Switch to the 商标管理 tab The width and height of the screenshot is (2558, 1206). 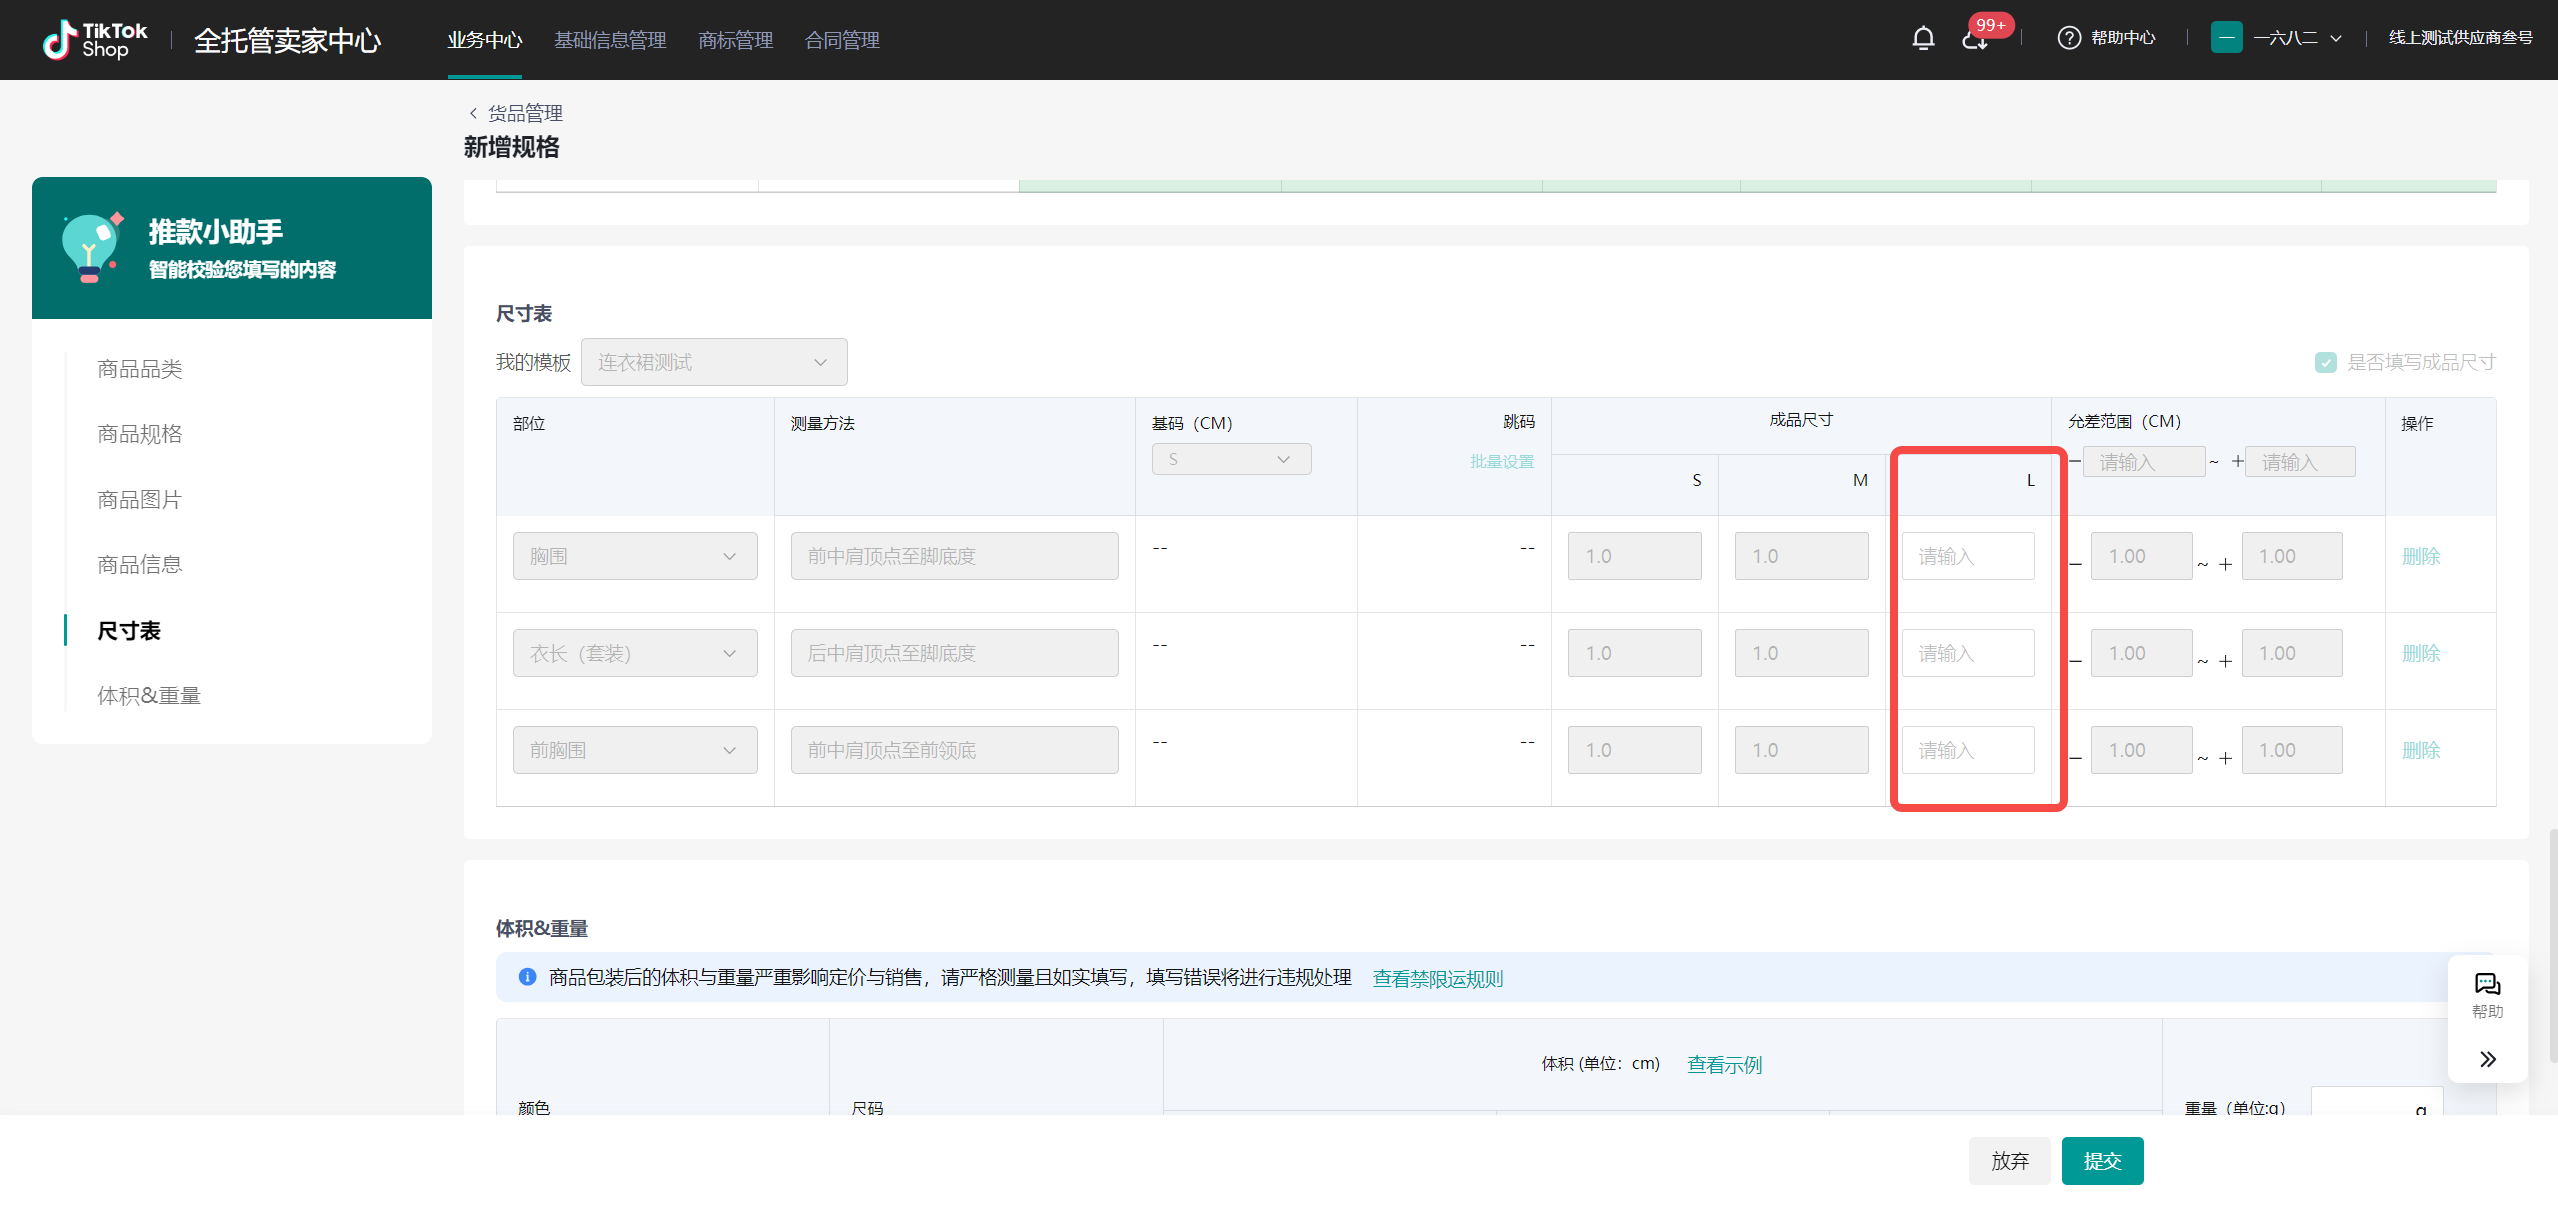[736, 40]
